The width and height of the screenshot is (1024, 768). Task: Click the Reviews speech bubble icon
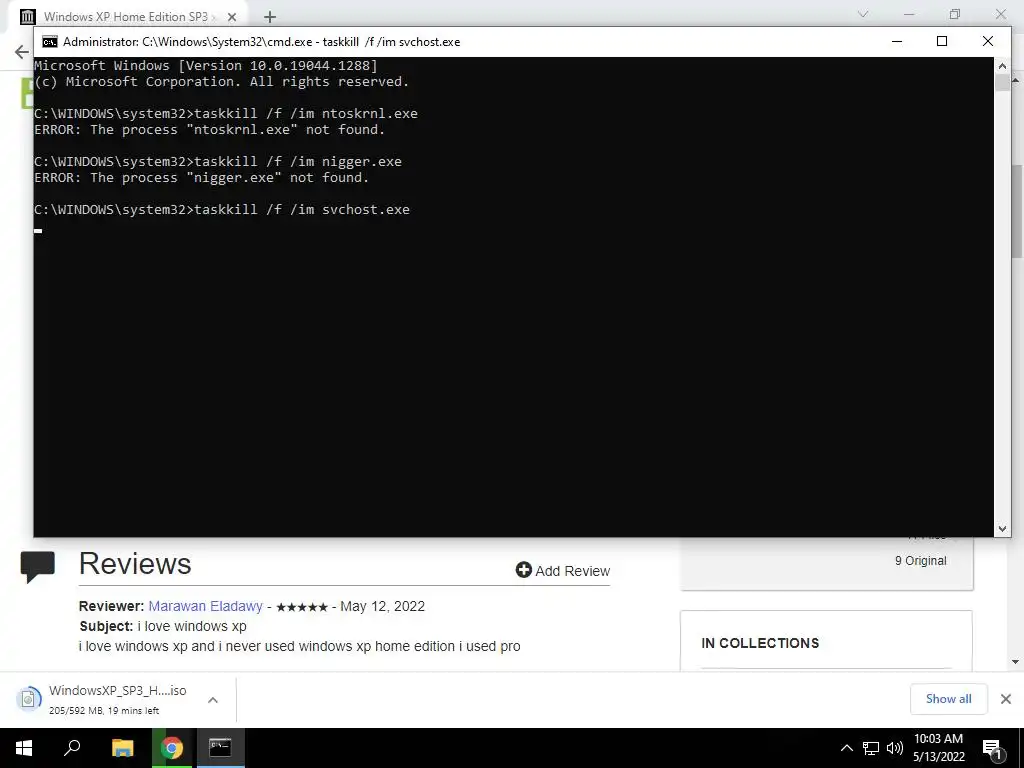pos(38,566)
